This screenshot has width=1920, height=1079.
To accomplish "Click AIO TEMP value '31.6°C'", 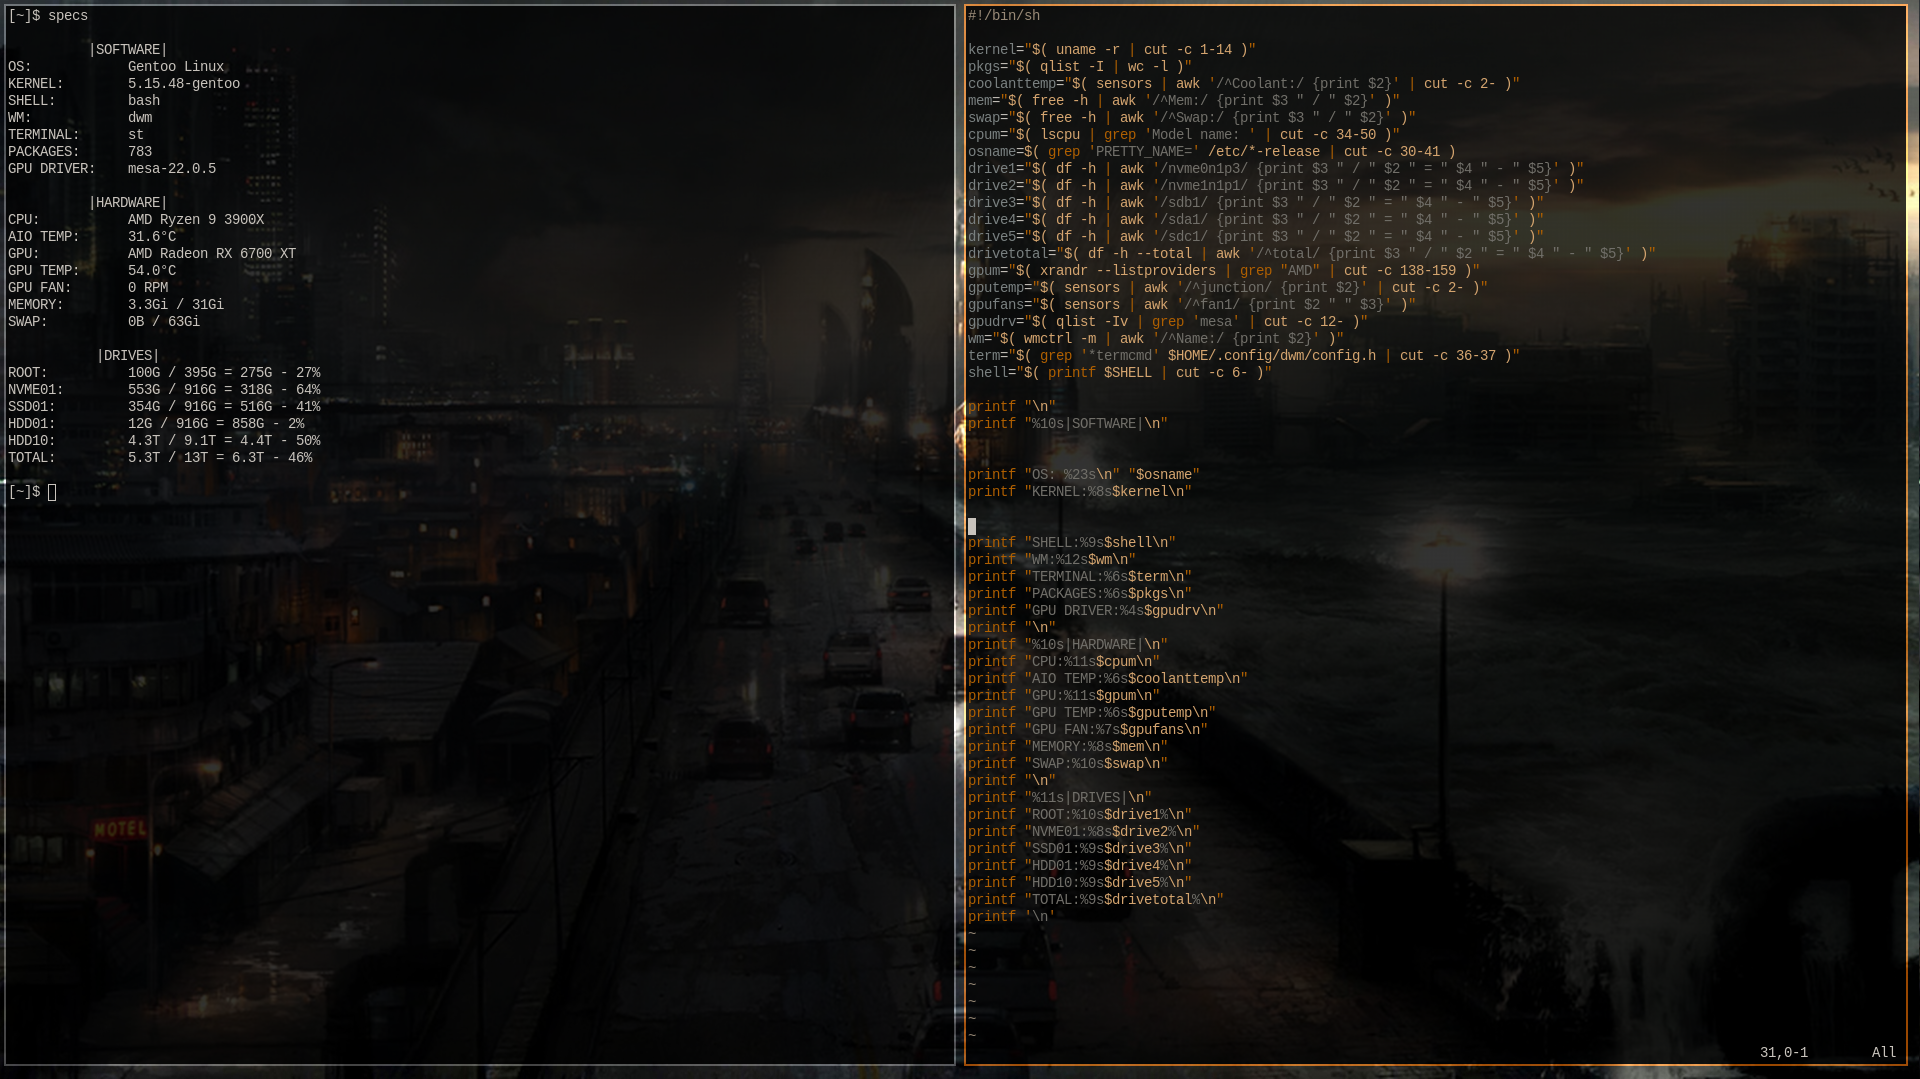I will 152,237.
